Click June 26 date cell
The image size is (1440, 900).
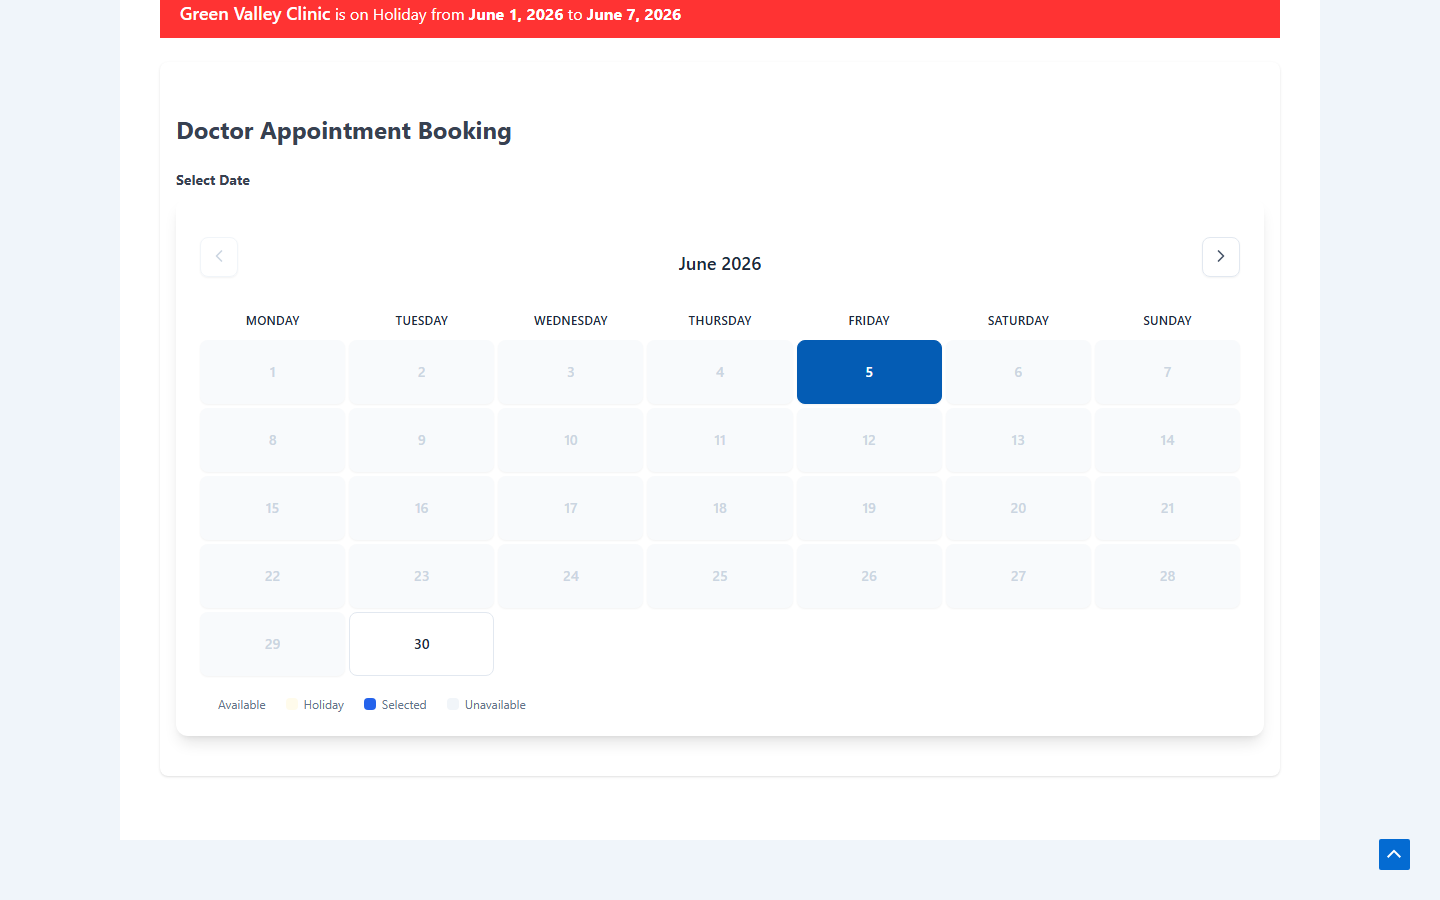[x=869, y=576]
